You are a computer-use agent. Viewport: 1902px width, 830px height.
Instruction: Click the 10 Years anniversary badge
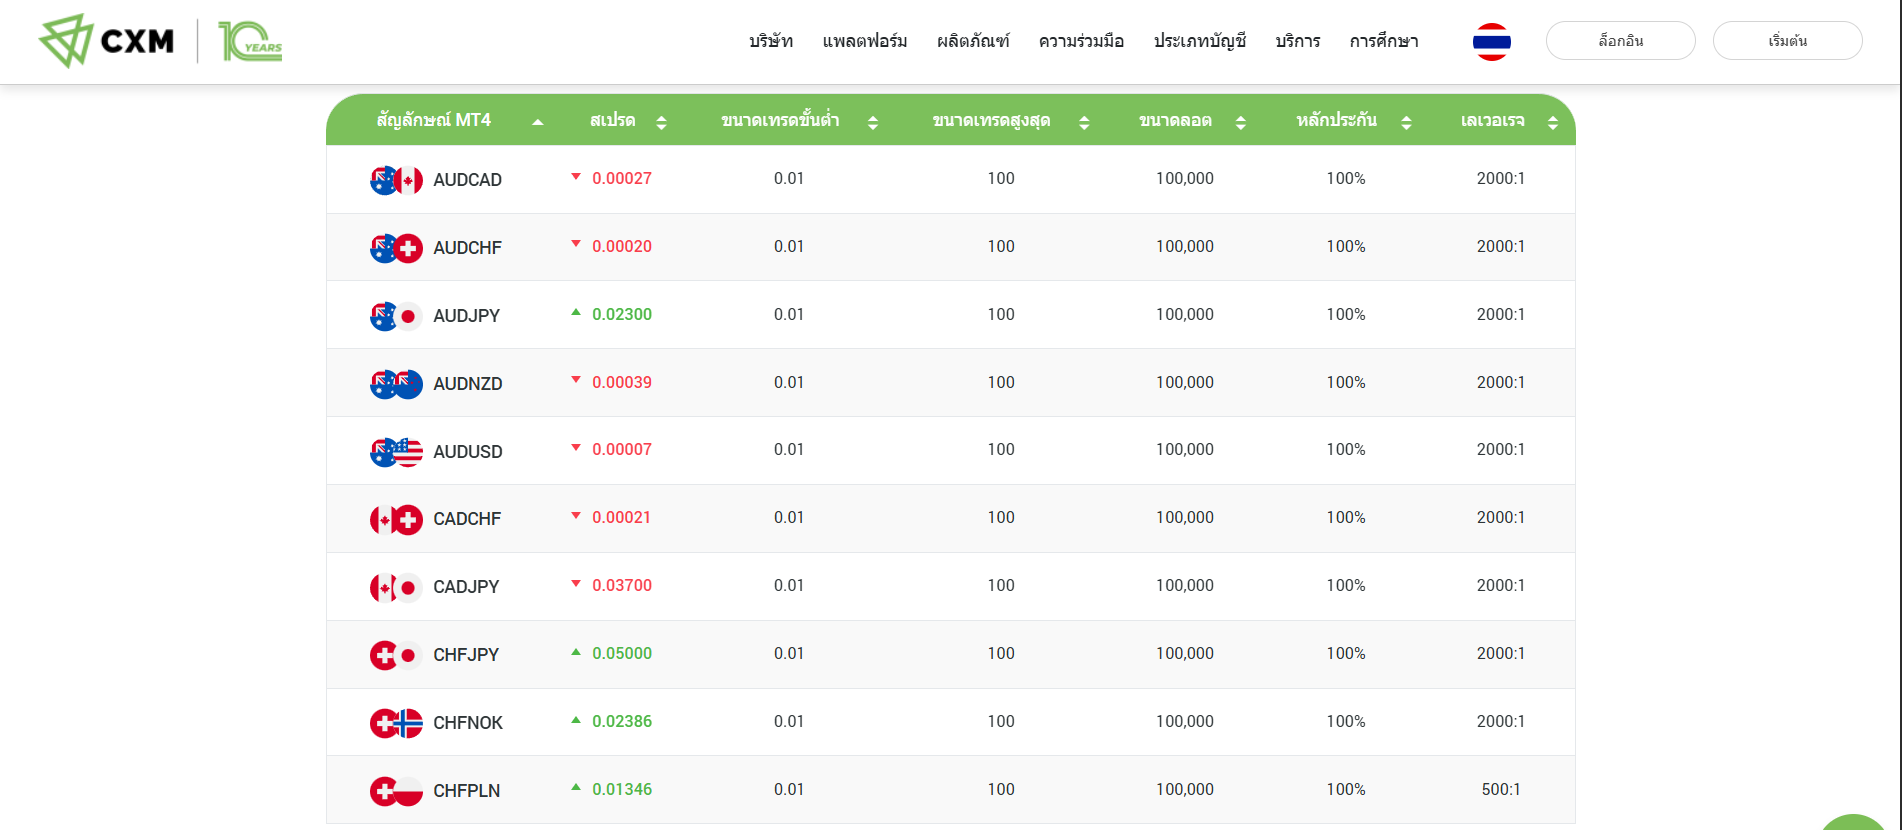[250, 41]
